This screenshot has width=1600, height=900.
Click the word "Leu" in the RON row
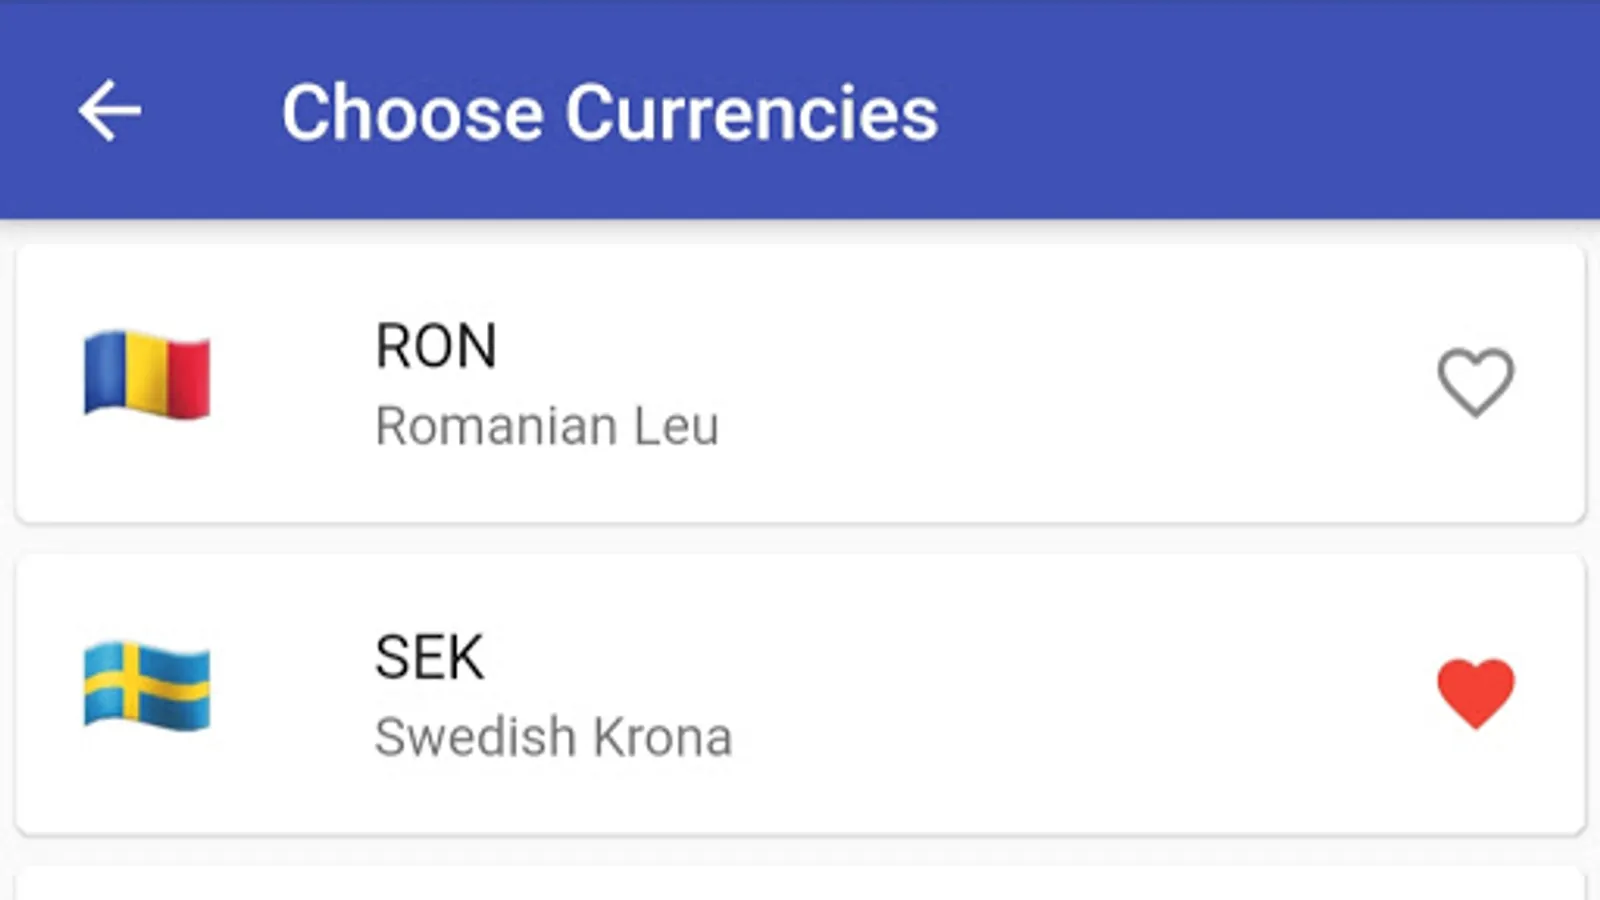click(x=677, y=426)
